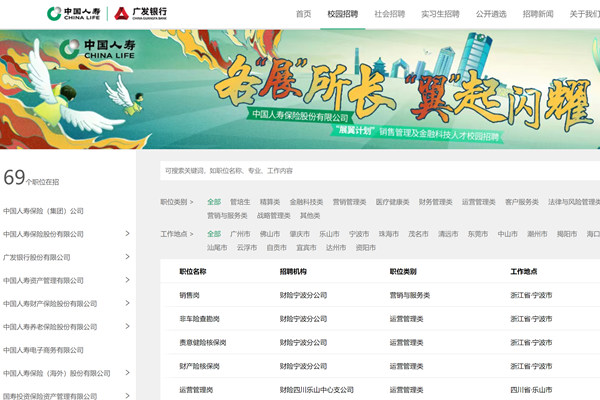Filter job category by 精算类
The width and height of the screenshot is (600, 400).
click(270, 202)
